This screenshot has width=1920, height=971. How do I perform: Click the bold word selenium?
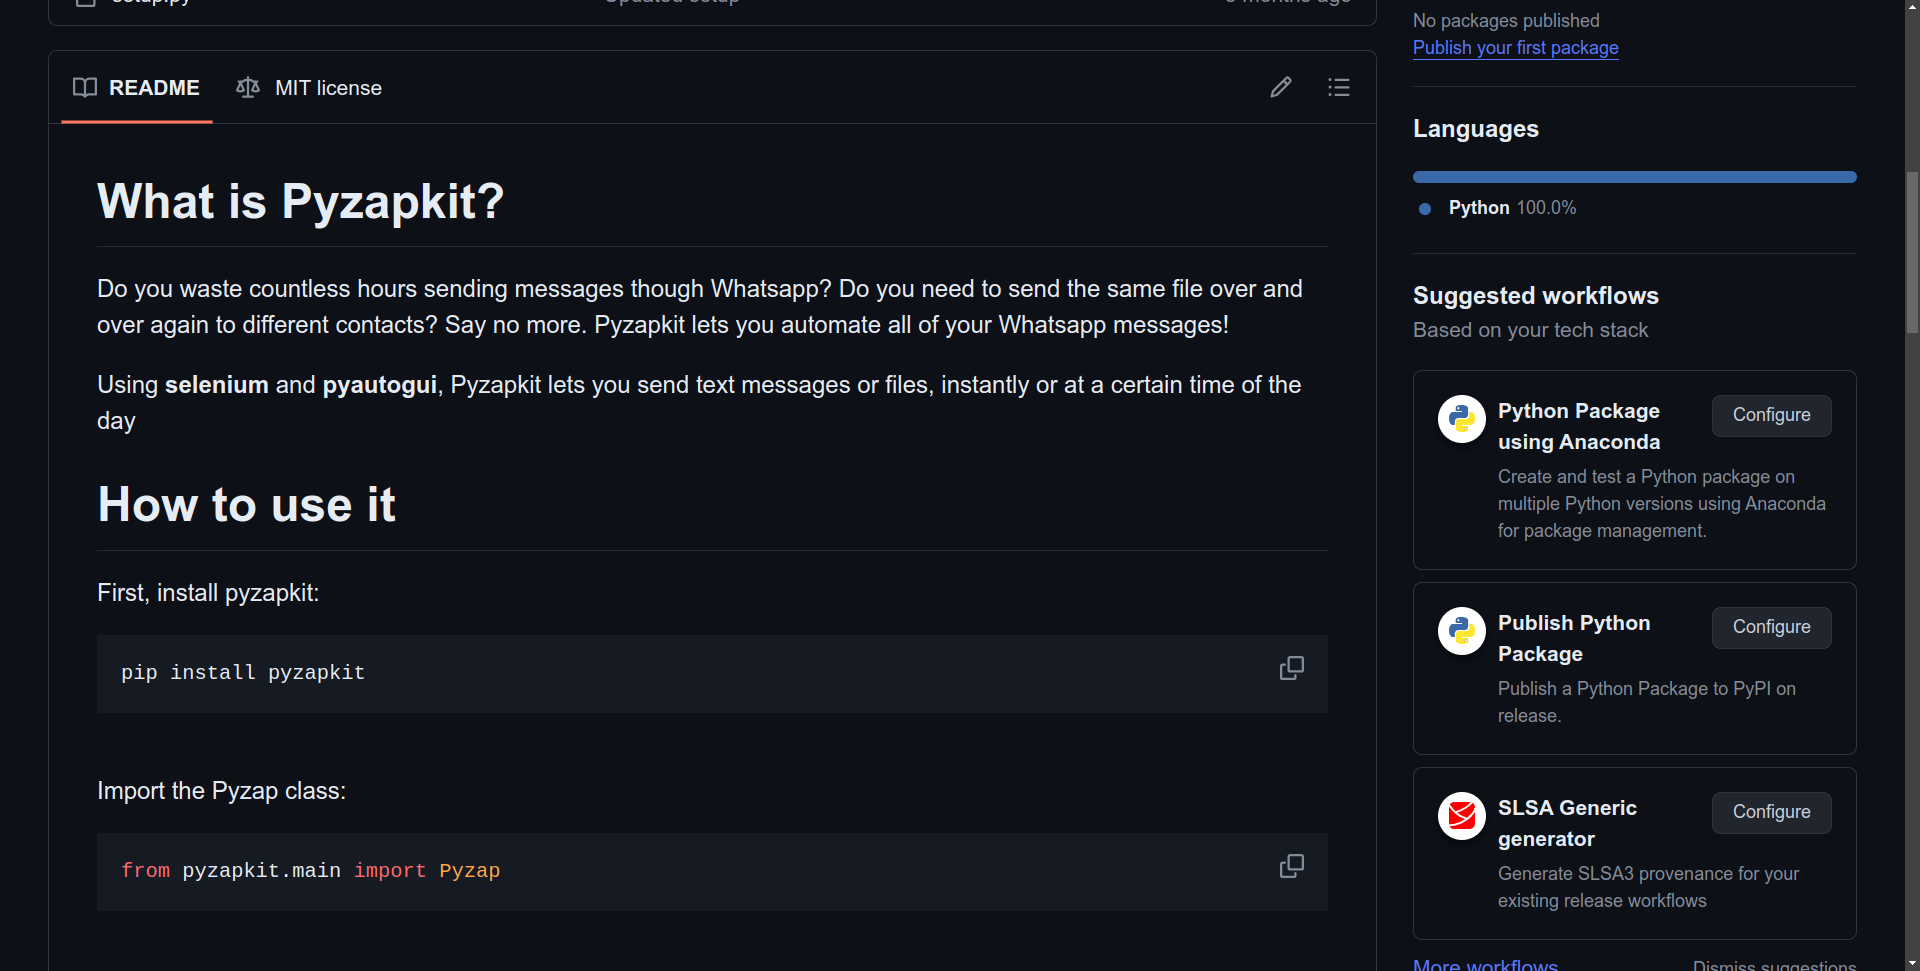[x=217, y=385]
